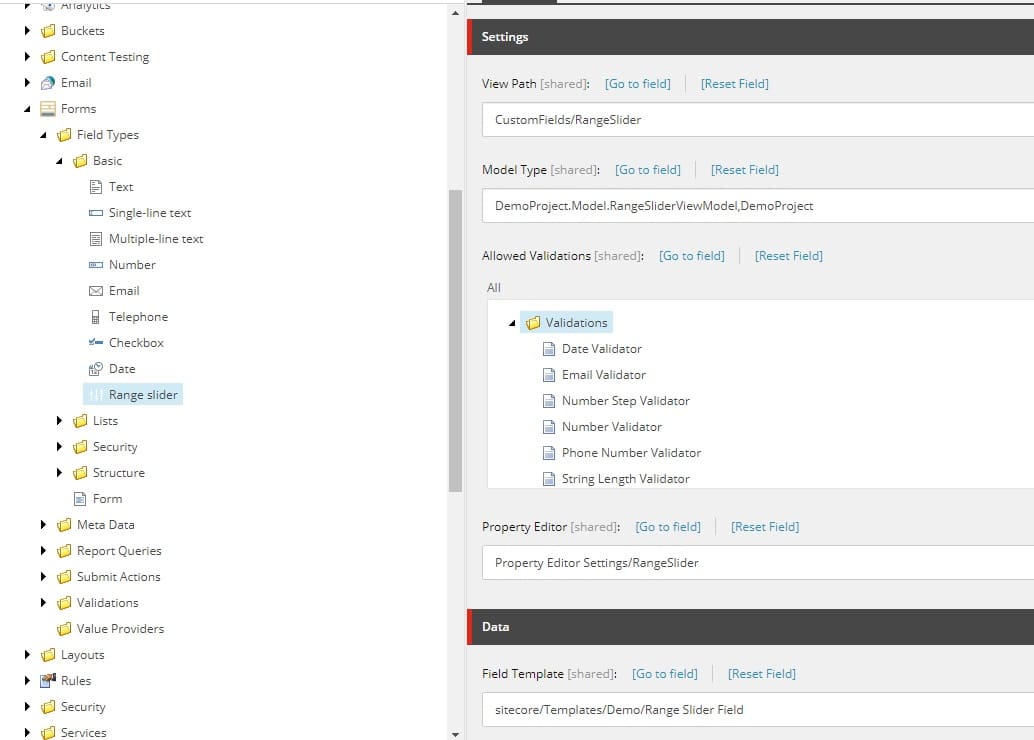This screenshot has height=740, width=1034.
Task: Select the Single-line text item
Action: pyautogui.click(x=149, y=213)
